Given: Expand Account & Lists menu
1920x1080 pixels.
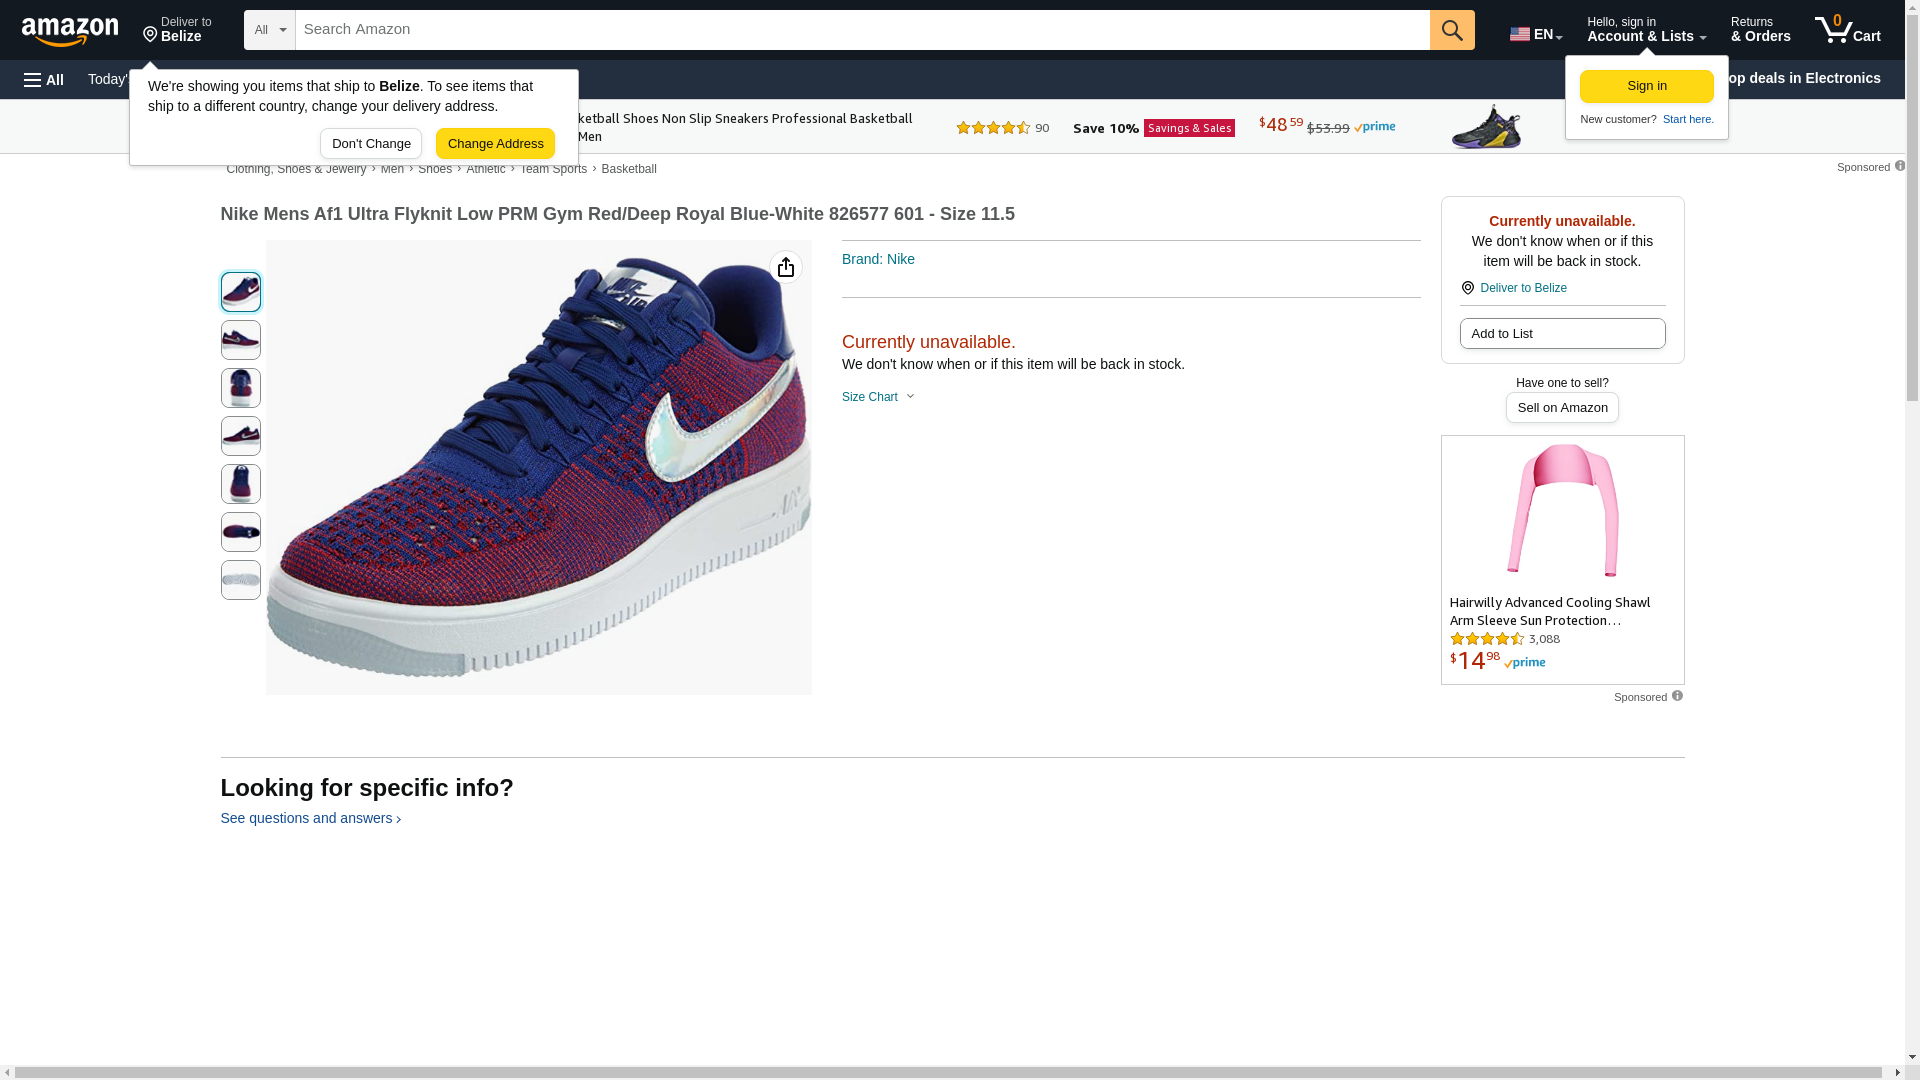Looking at the screenshot, I should 1646,30.
